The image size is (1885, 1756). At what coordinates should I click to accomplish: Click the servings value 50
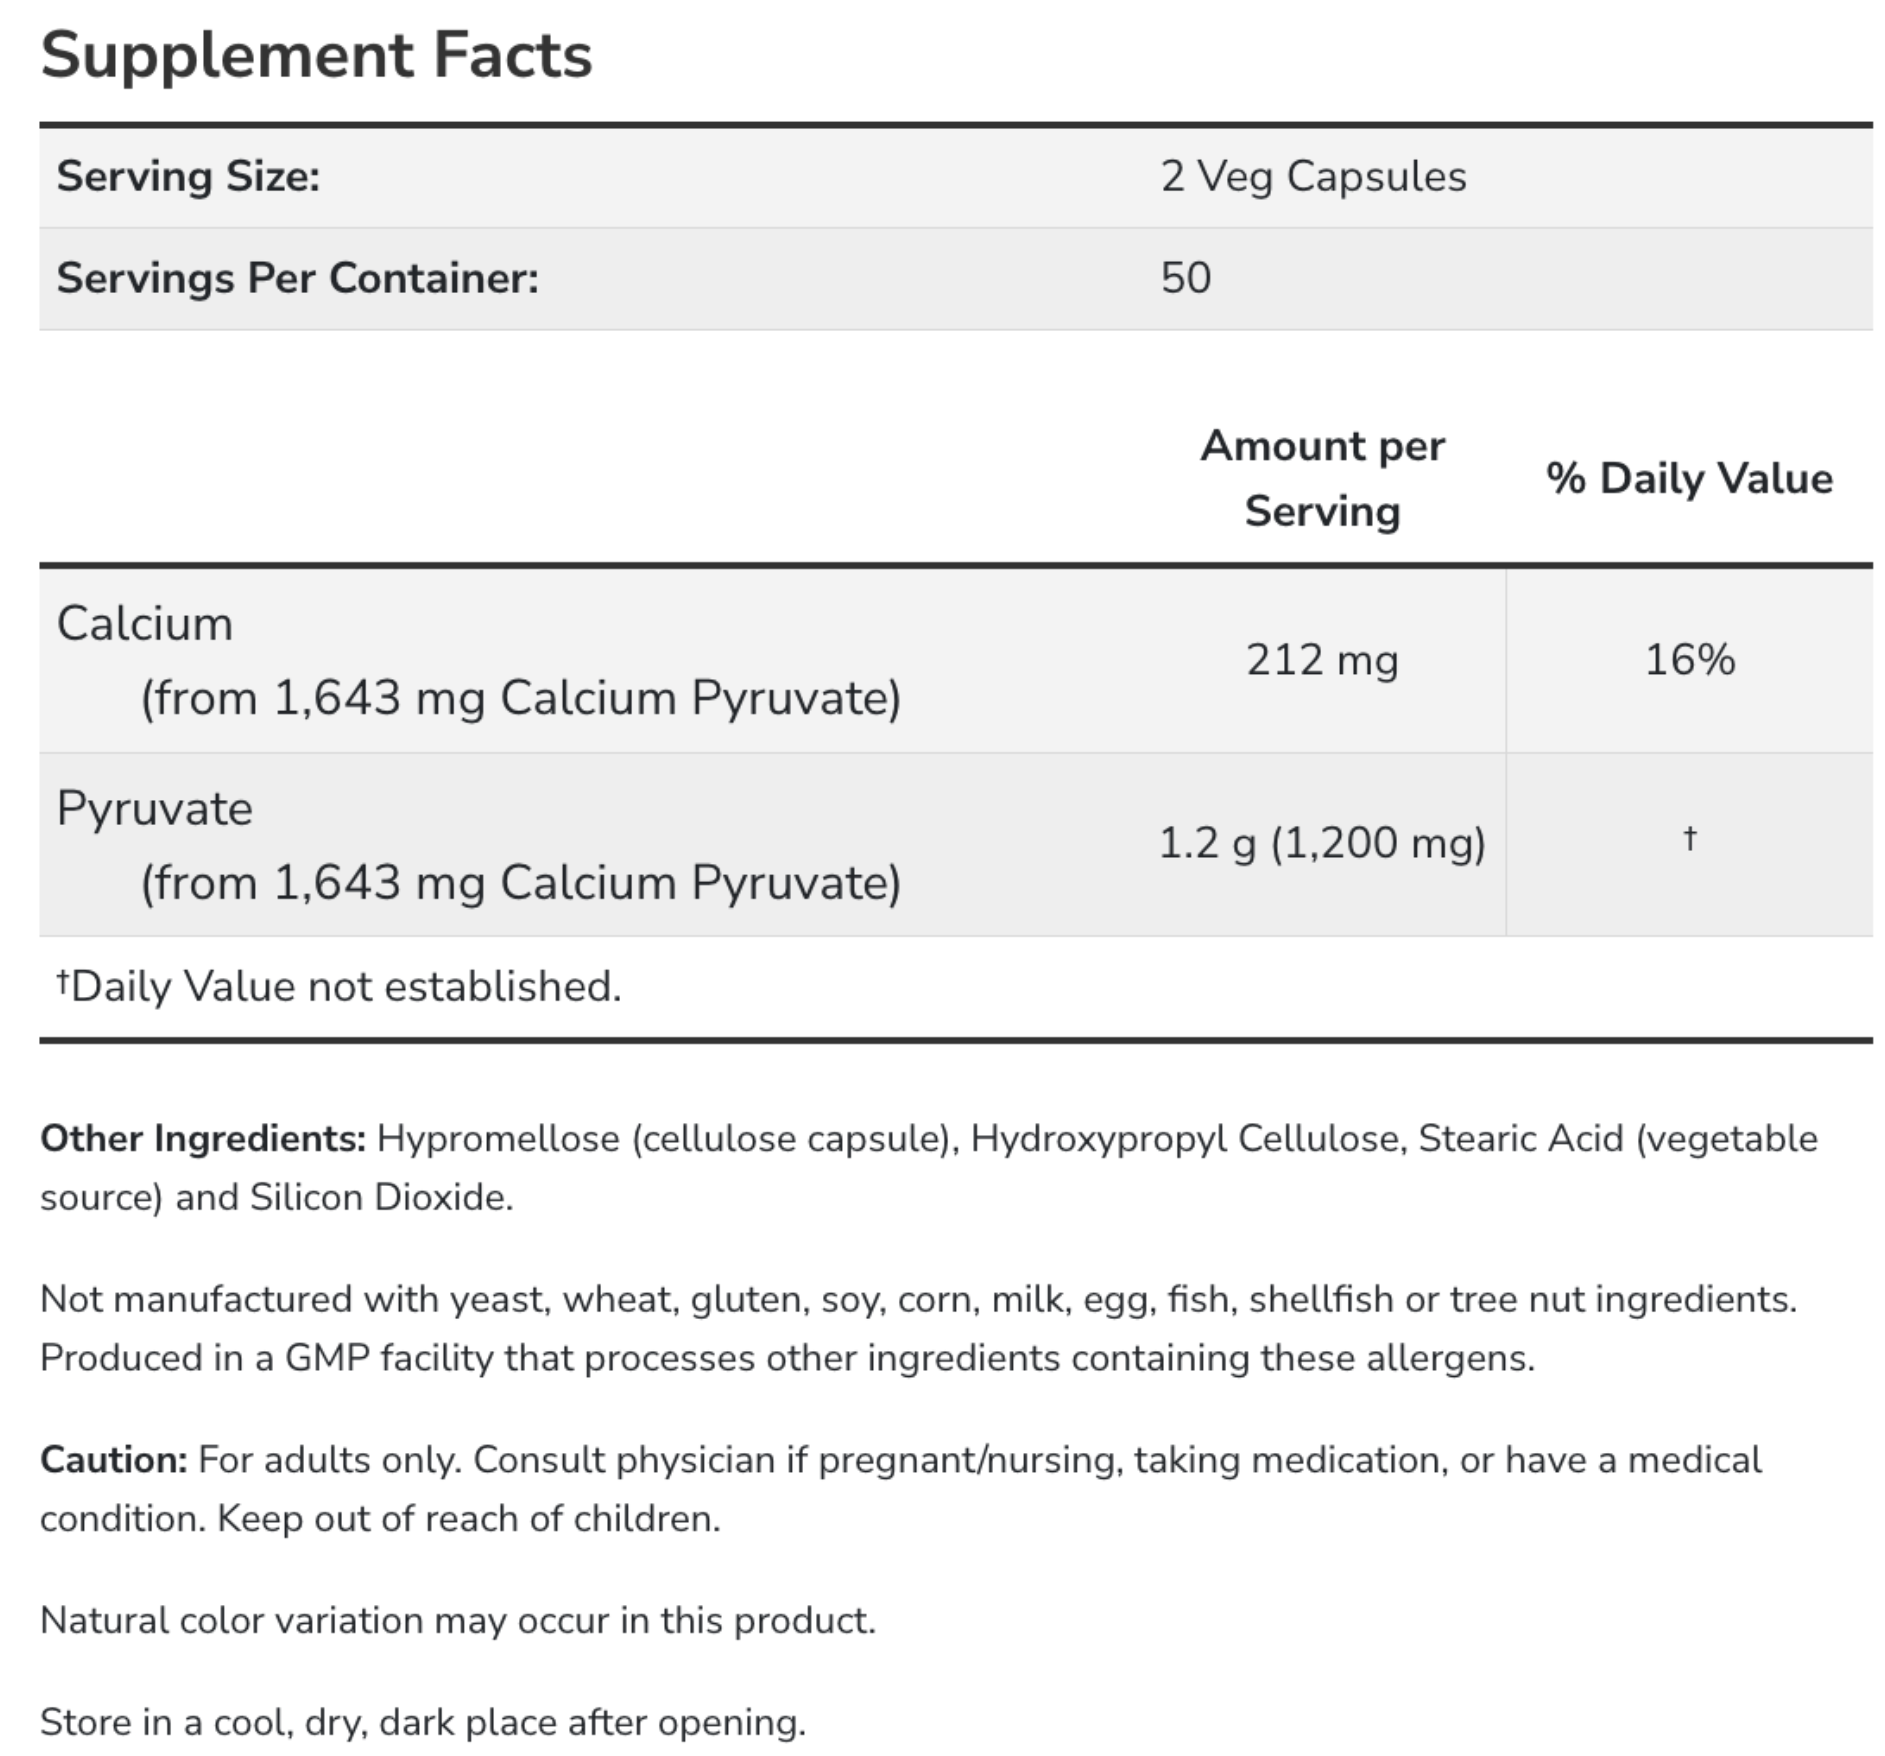click(x=1185, y=277)
